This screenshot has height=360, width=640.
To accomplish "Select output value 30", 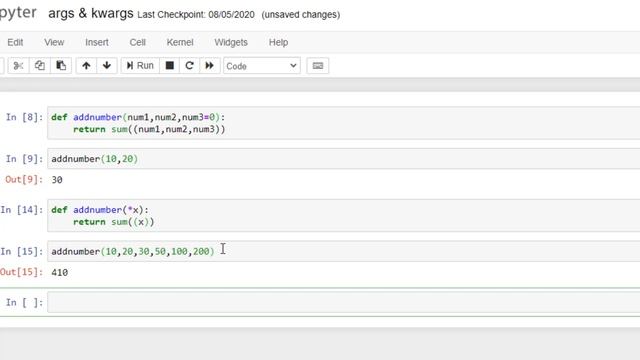I will pyautogui.click(x=57, y=180).
